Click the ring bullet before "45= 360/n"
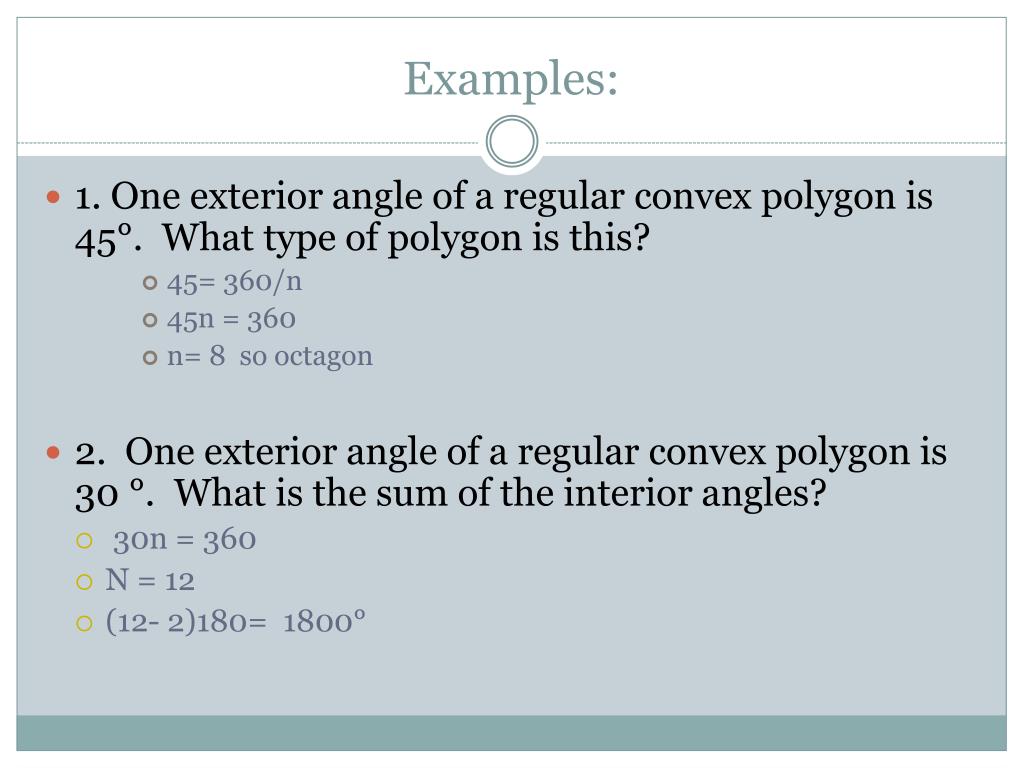The width and height of the screenshot is (1024, 768). tap(150, 283)
